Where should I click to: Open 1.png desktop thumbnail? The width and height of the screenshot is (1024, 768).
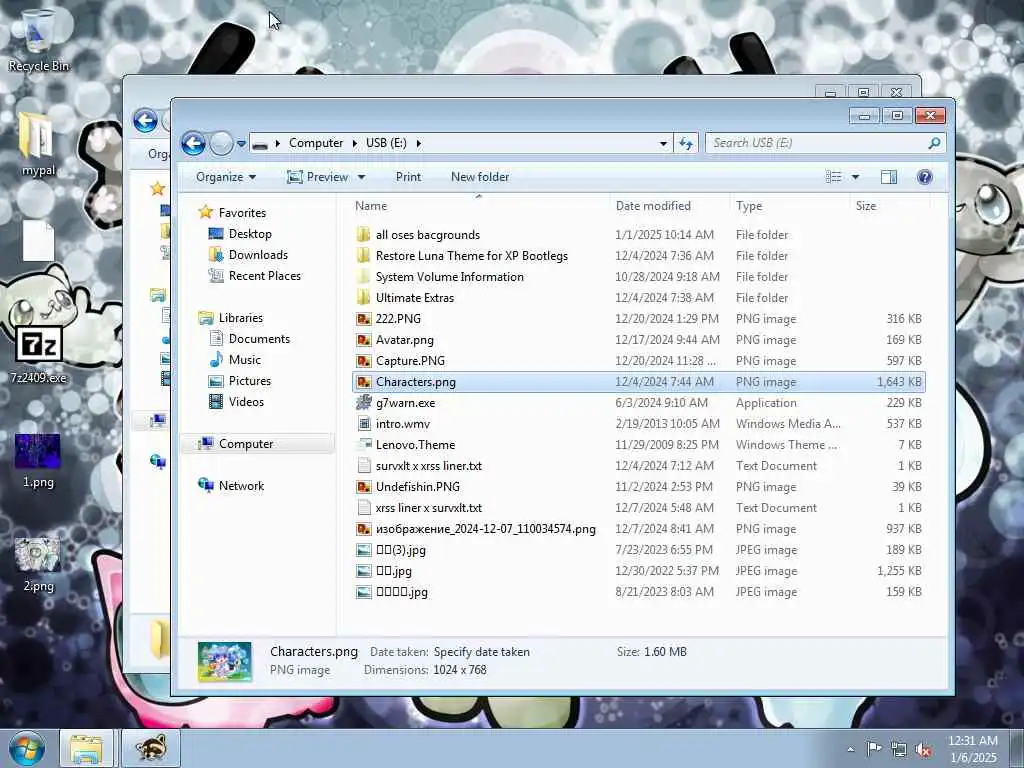[38, 460]
